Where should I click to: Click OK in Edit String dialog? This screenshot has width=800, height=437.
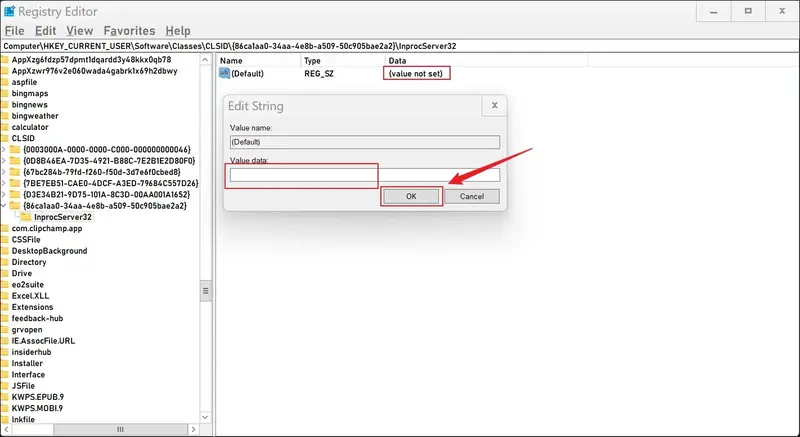411,196
